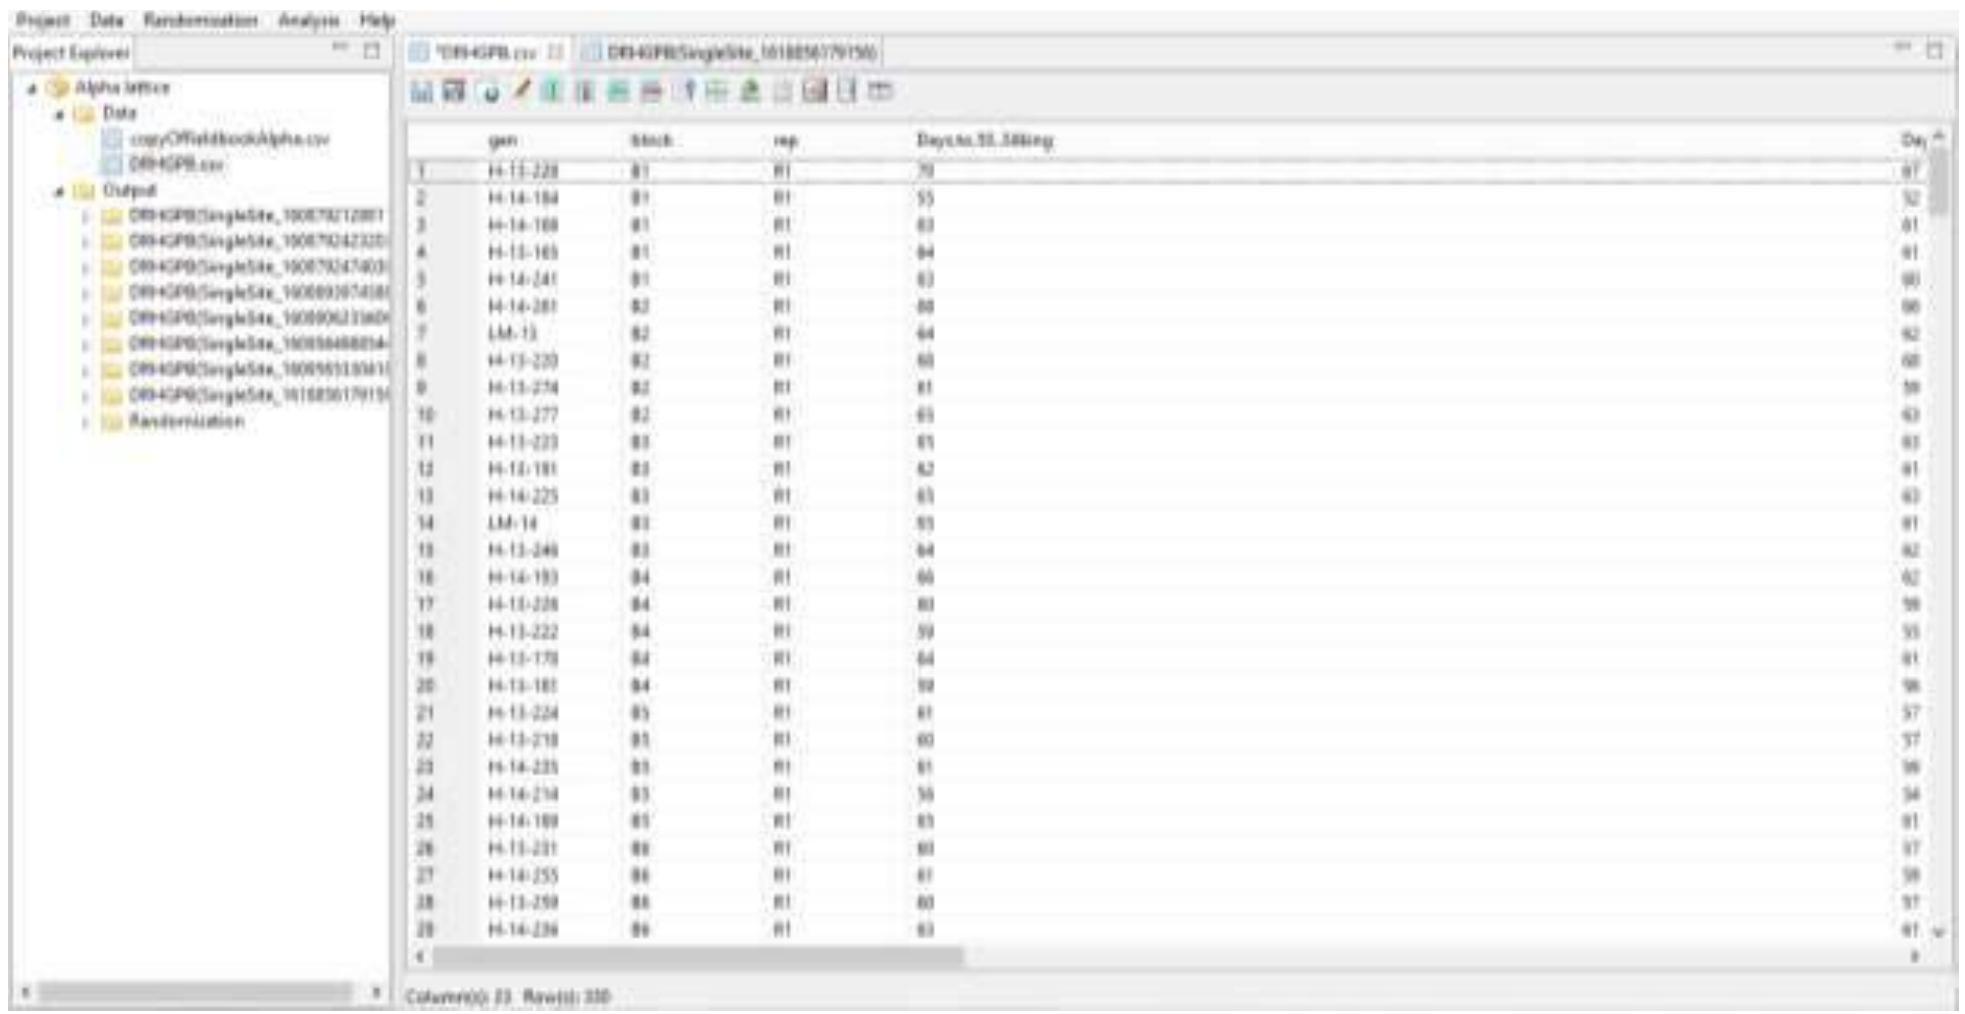This screenshot has height=1014, width=1965.
Task: Select the yellow pencil edit-data icon
Action: click(522, 95)
